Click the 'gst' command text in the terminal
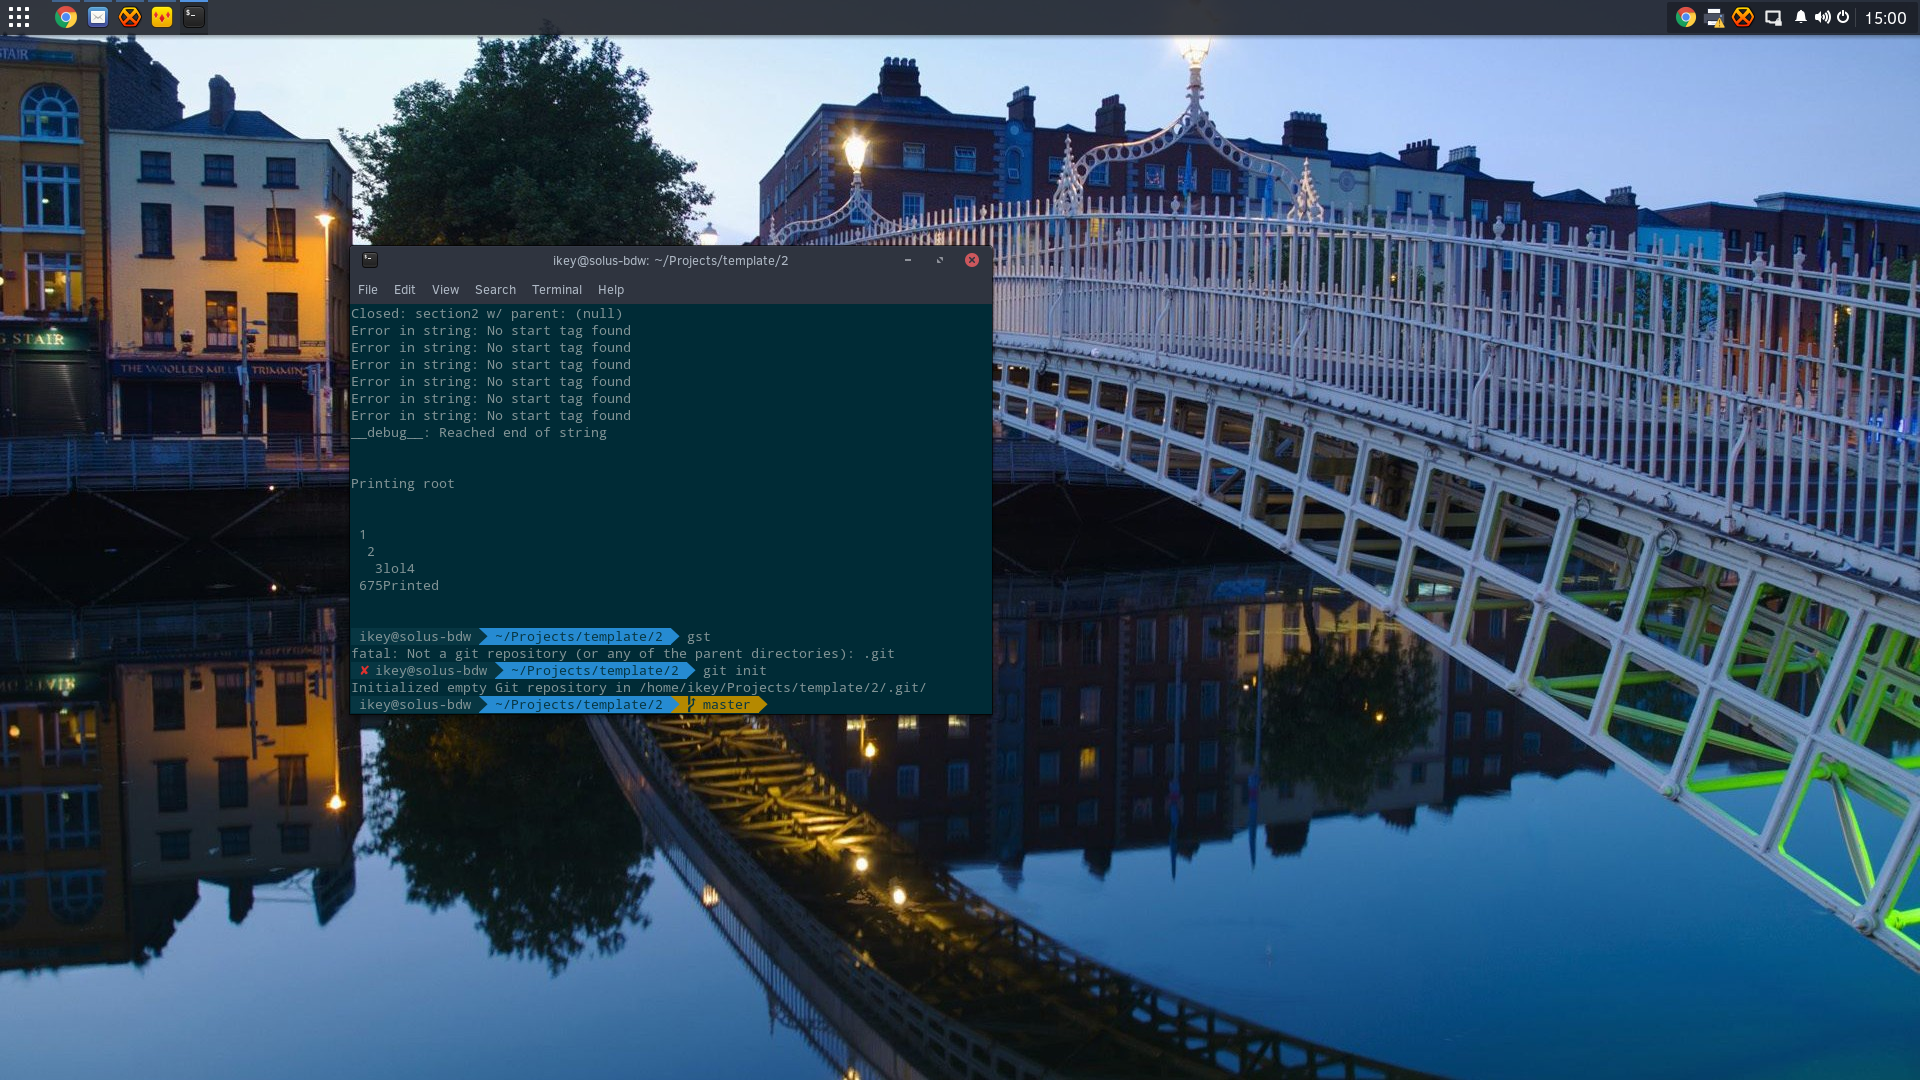The height and width of the screenshot is (1080, 1920). (x=699, y=637)
